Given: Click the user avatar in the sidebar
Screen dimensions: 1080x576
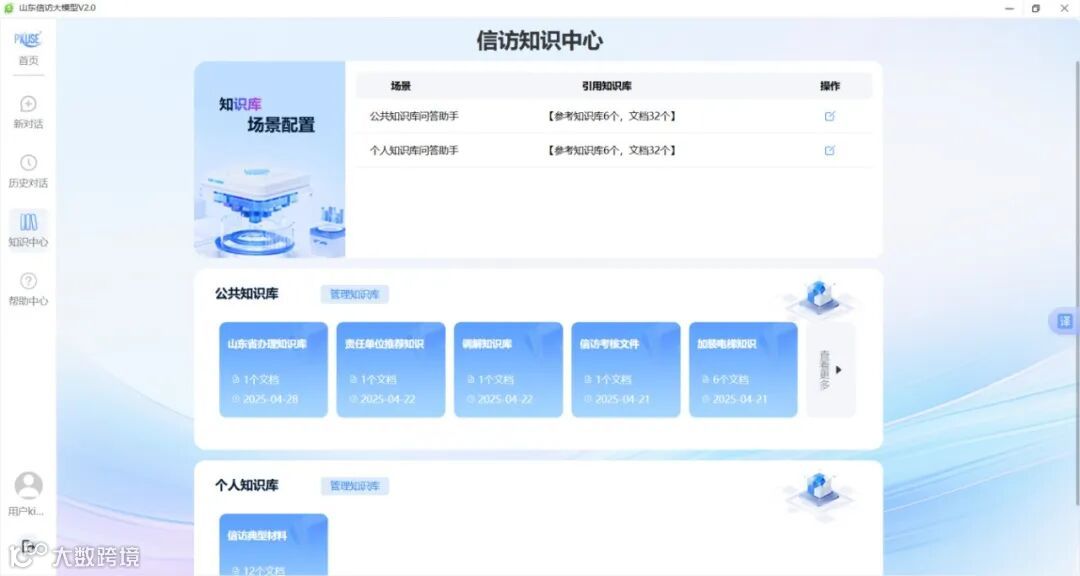Looking at the screenshot, I should (x=28, y=486).
